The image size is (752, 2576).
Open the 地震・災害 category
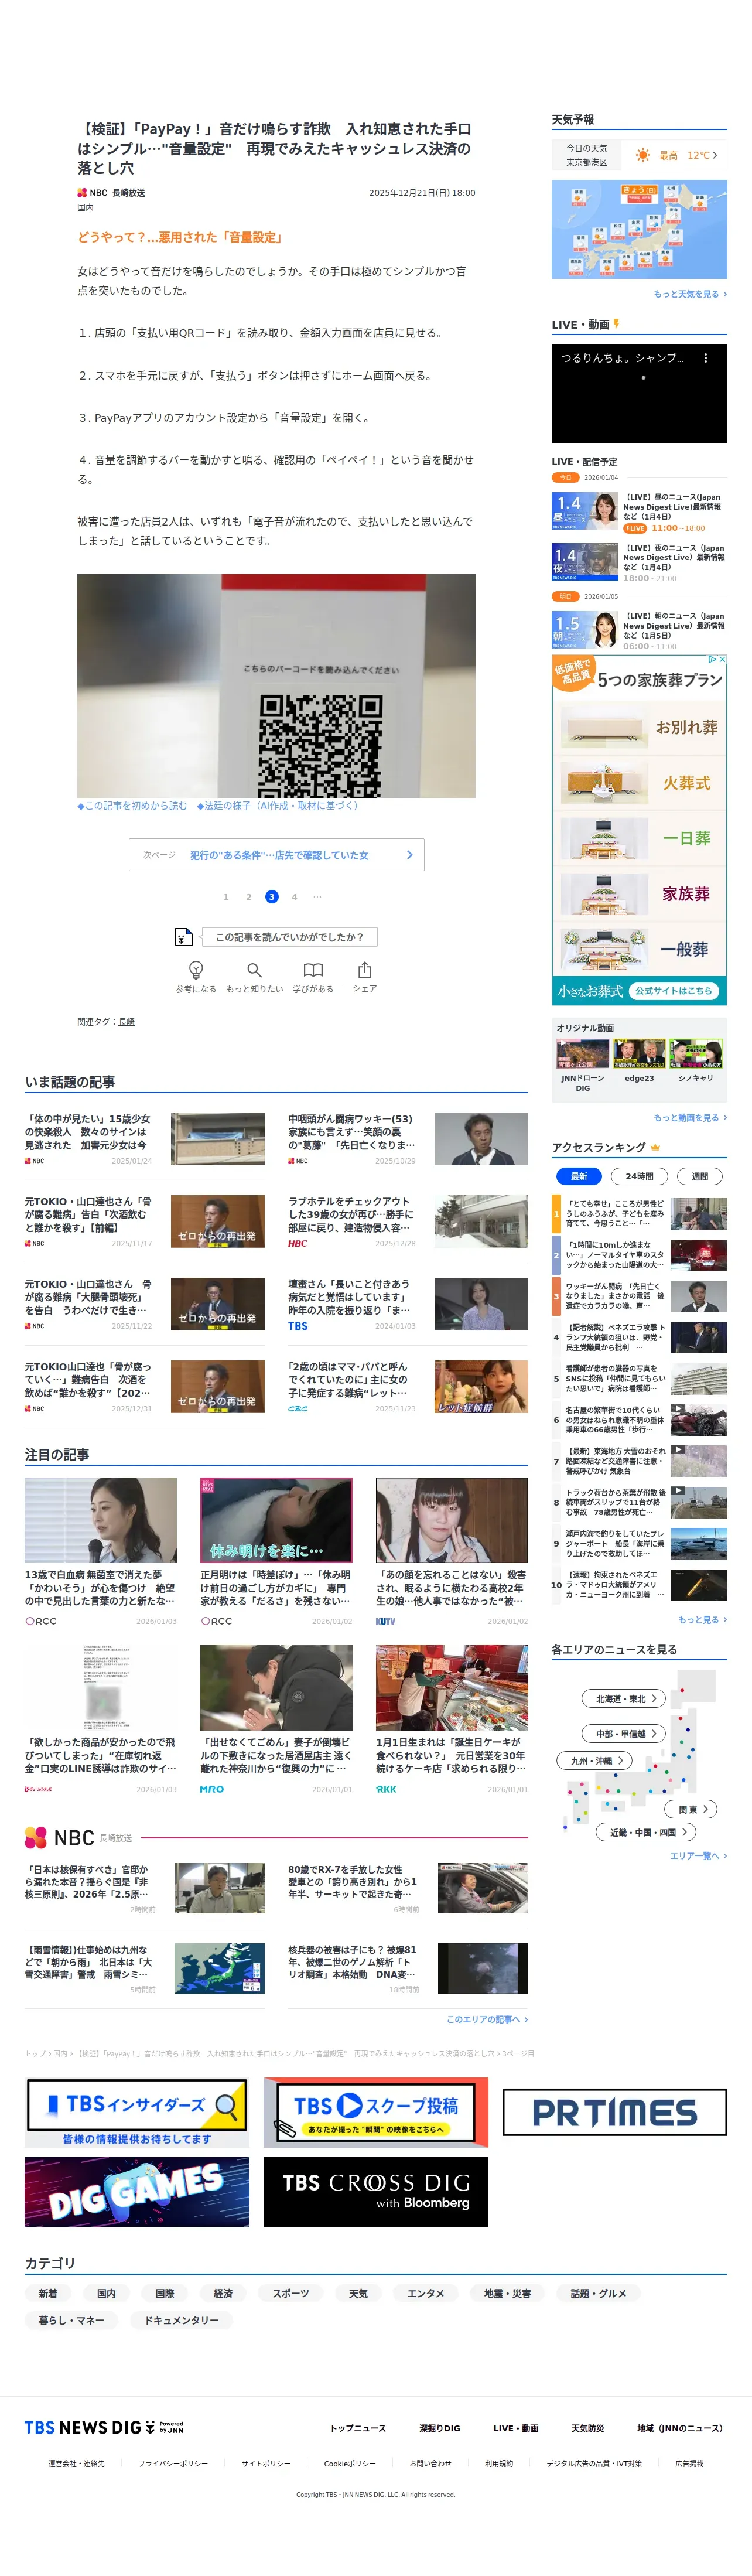pos(507,2293)
